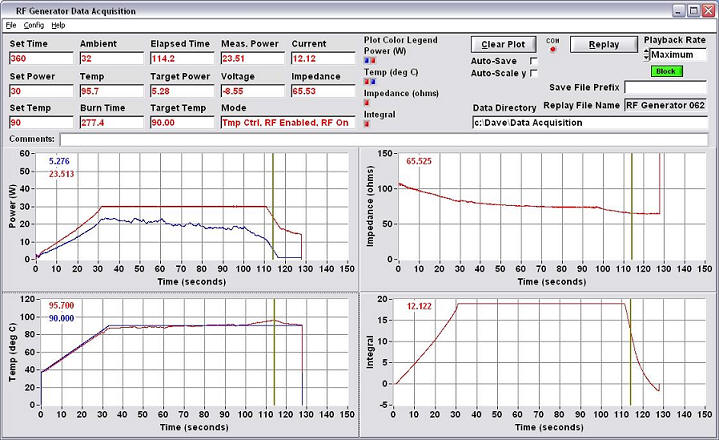Image resolution: width=719 pixels, height=440 pixels.
Task: Click the Temp plot time cursor
Action: (274, 352)
